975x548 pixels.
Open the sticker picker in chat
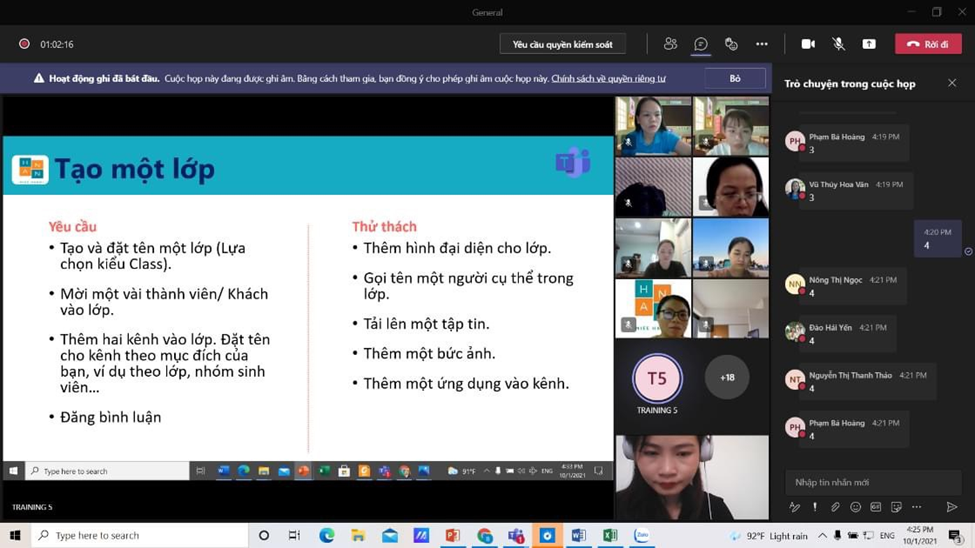(896, 507)
